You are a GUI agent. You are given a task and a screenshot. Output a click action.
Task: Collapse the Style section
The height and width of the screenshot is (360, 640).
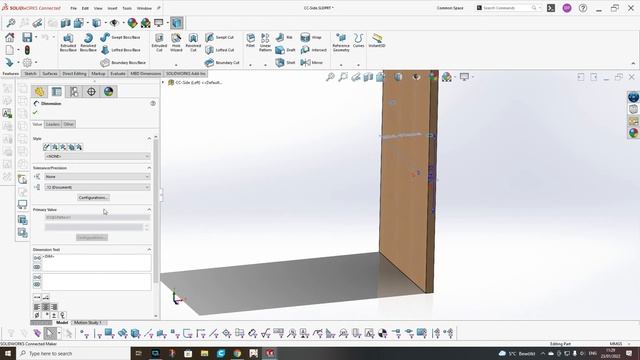[x=149, y=139]
